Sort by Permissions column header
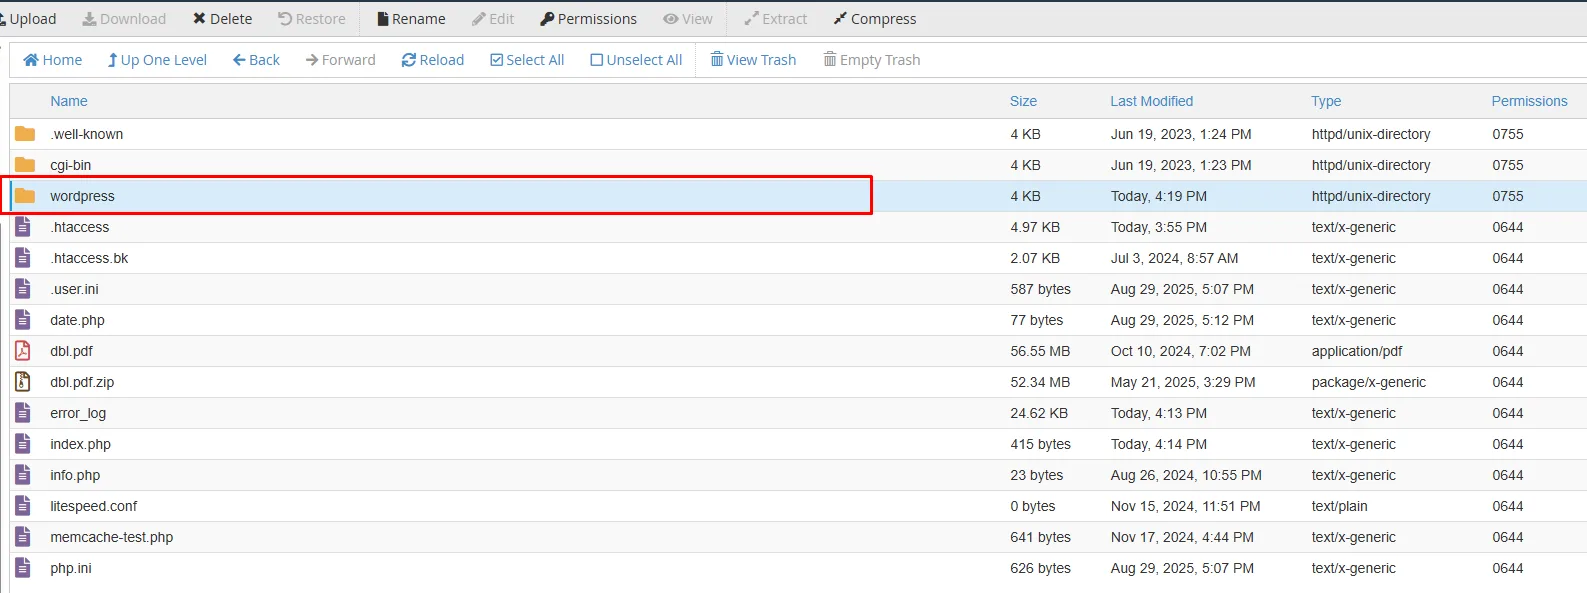The height and width of the screenshot is (593, 1587). (x=1529, y=101)
